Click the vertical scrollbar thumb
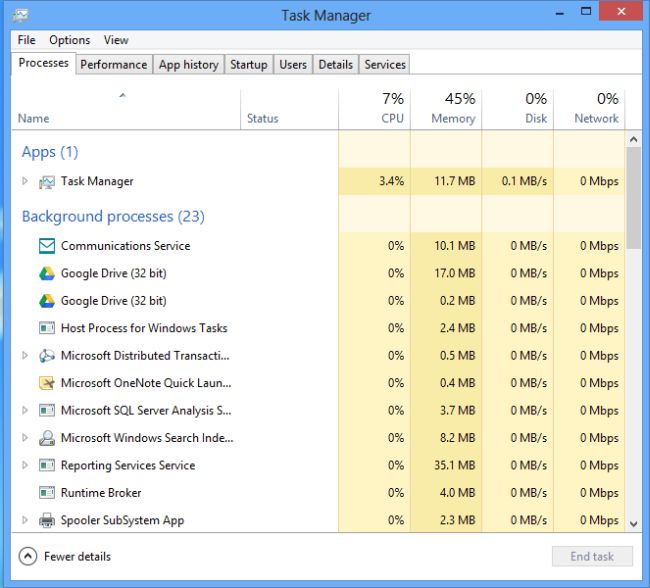The width and height of the screenshot is (650, 588). click(x=633, y=198)
